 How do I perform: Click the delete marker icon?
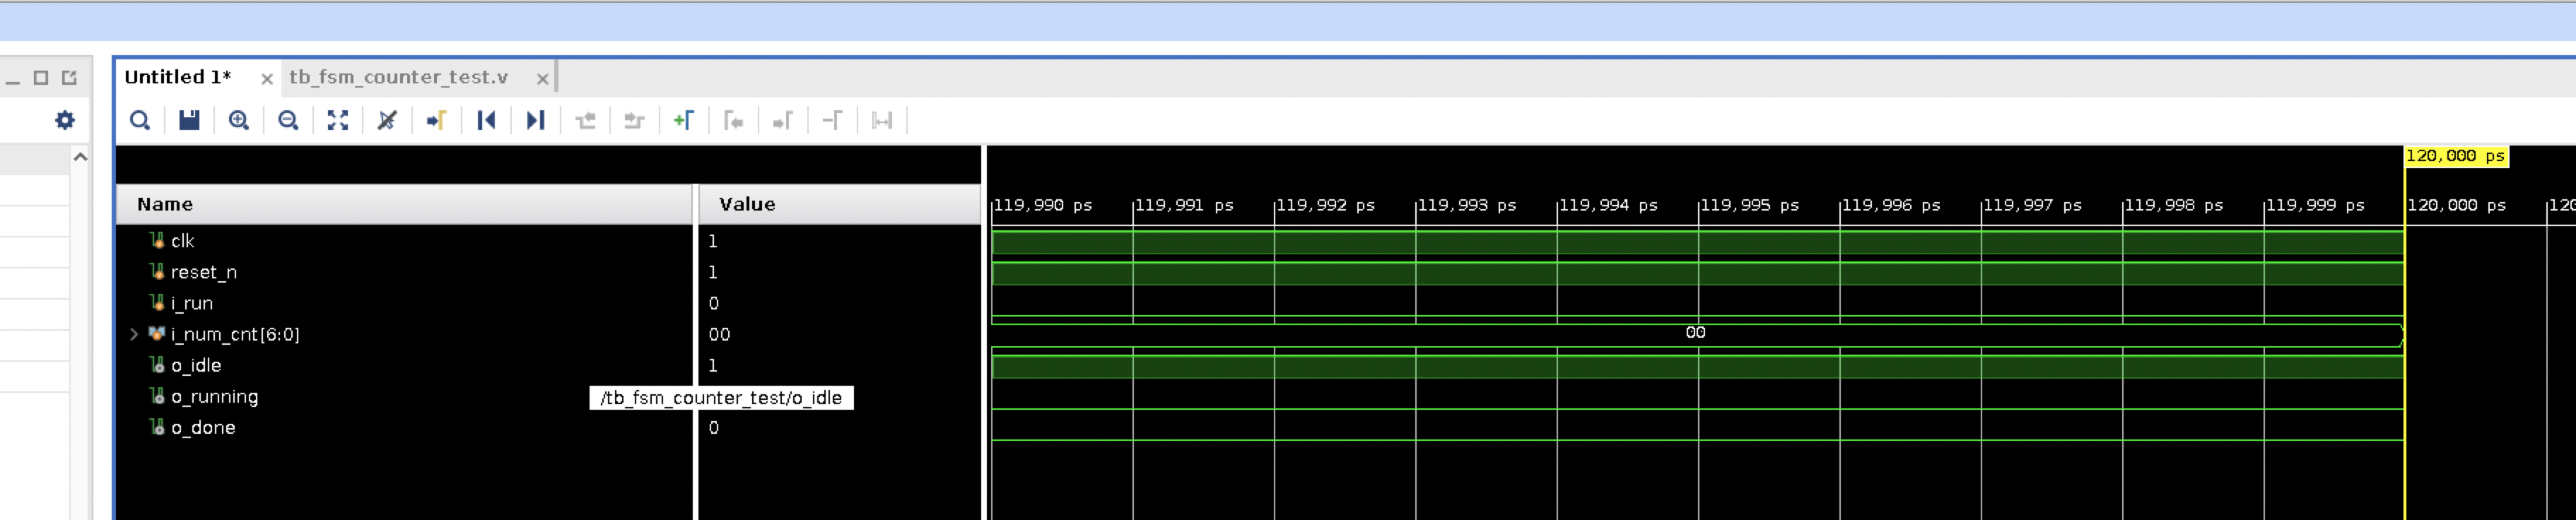click(x=832, y=121)
